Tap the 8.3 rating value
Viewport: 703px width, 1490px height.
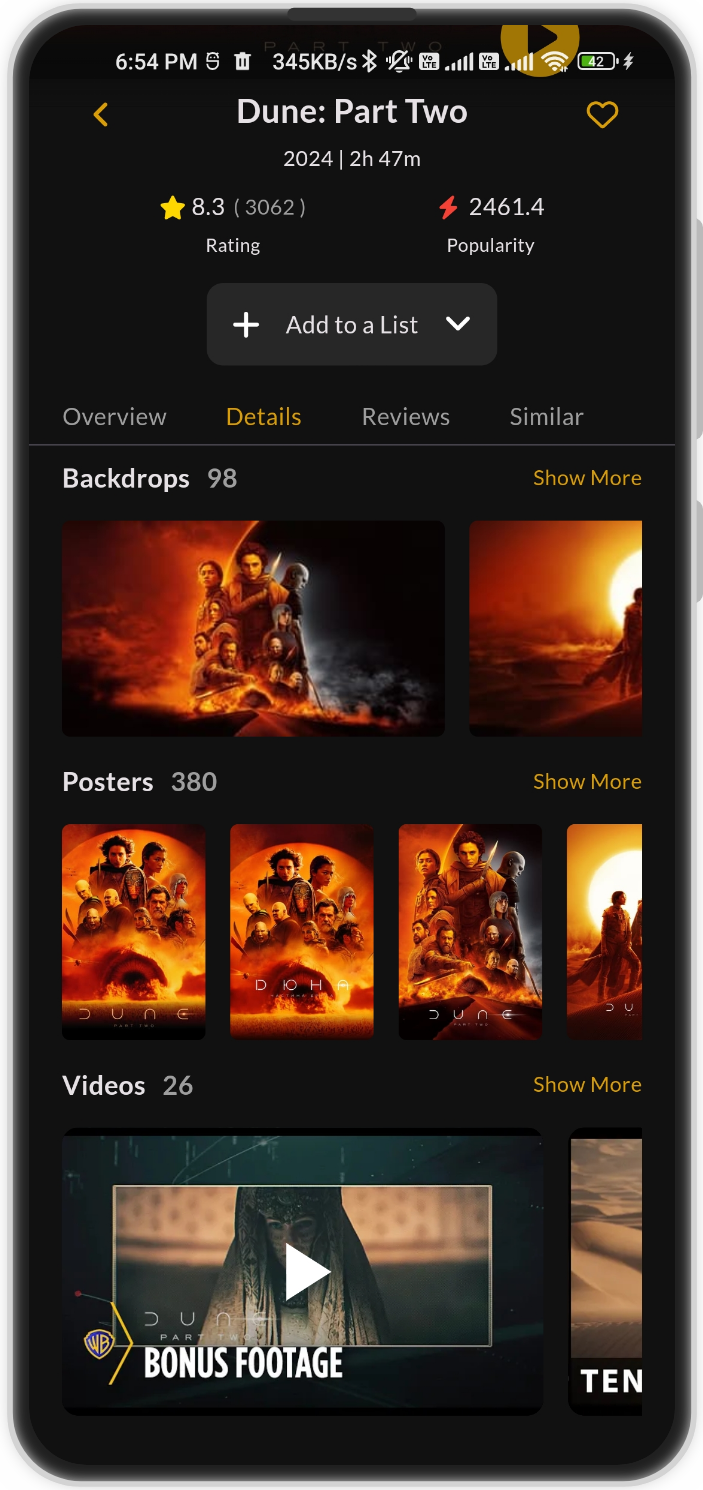(x=208, y=207)
